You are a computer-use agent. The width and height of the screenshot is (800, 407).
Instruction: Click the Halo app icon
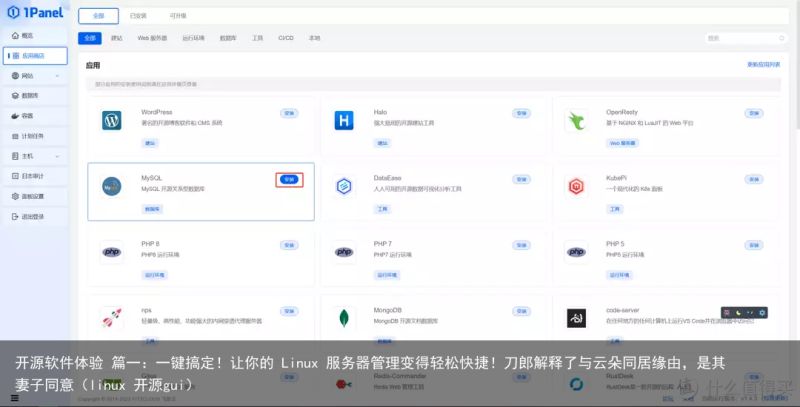[x=344, y=121]
